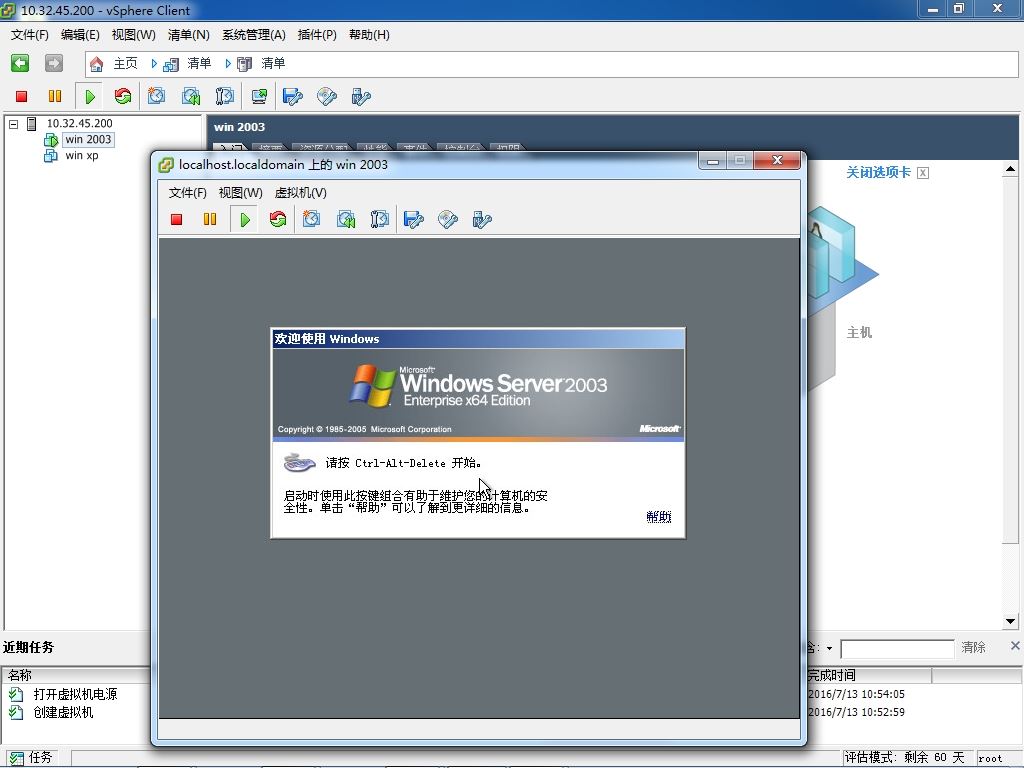1024x768 pixels.
Task: Suspend VM in console window toolbar
Action: tap(210, 219)
